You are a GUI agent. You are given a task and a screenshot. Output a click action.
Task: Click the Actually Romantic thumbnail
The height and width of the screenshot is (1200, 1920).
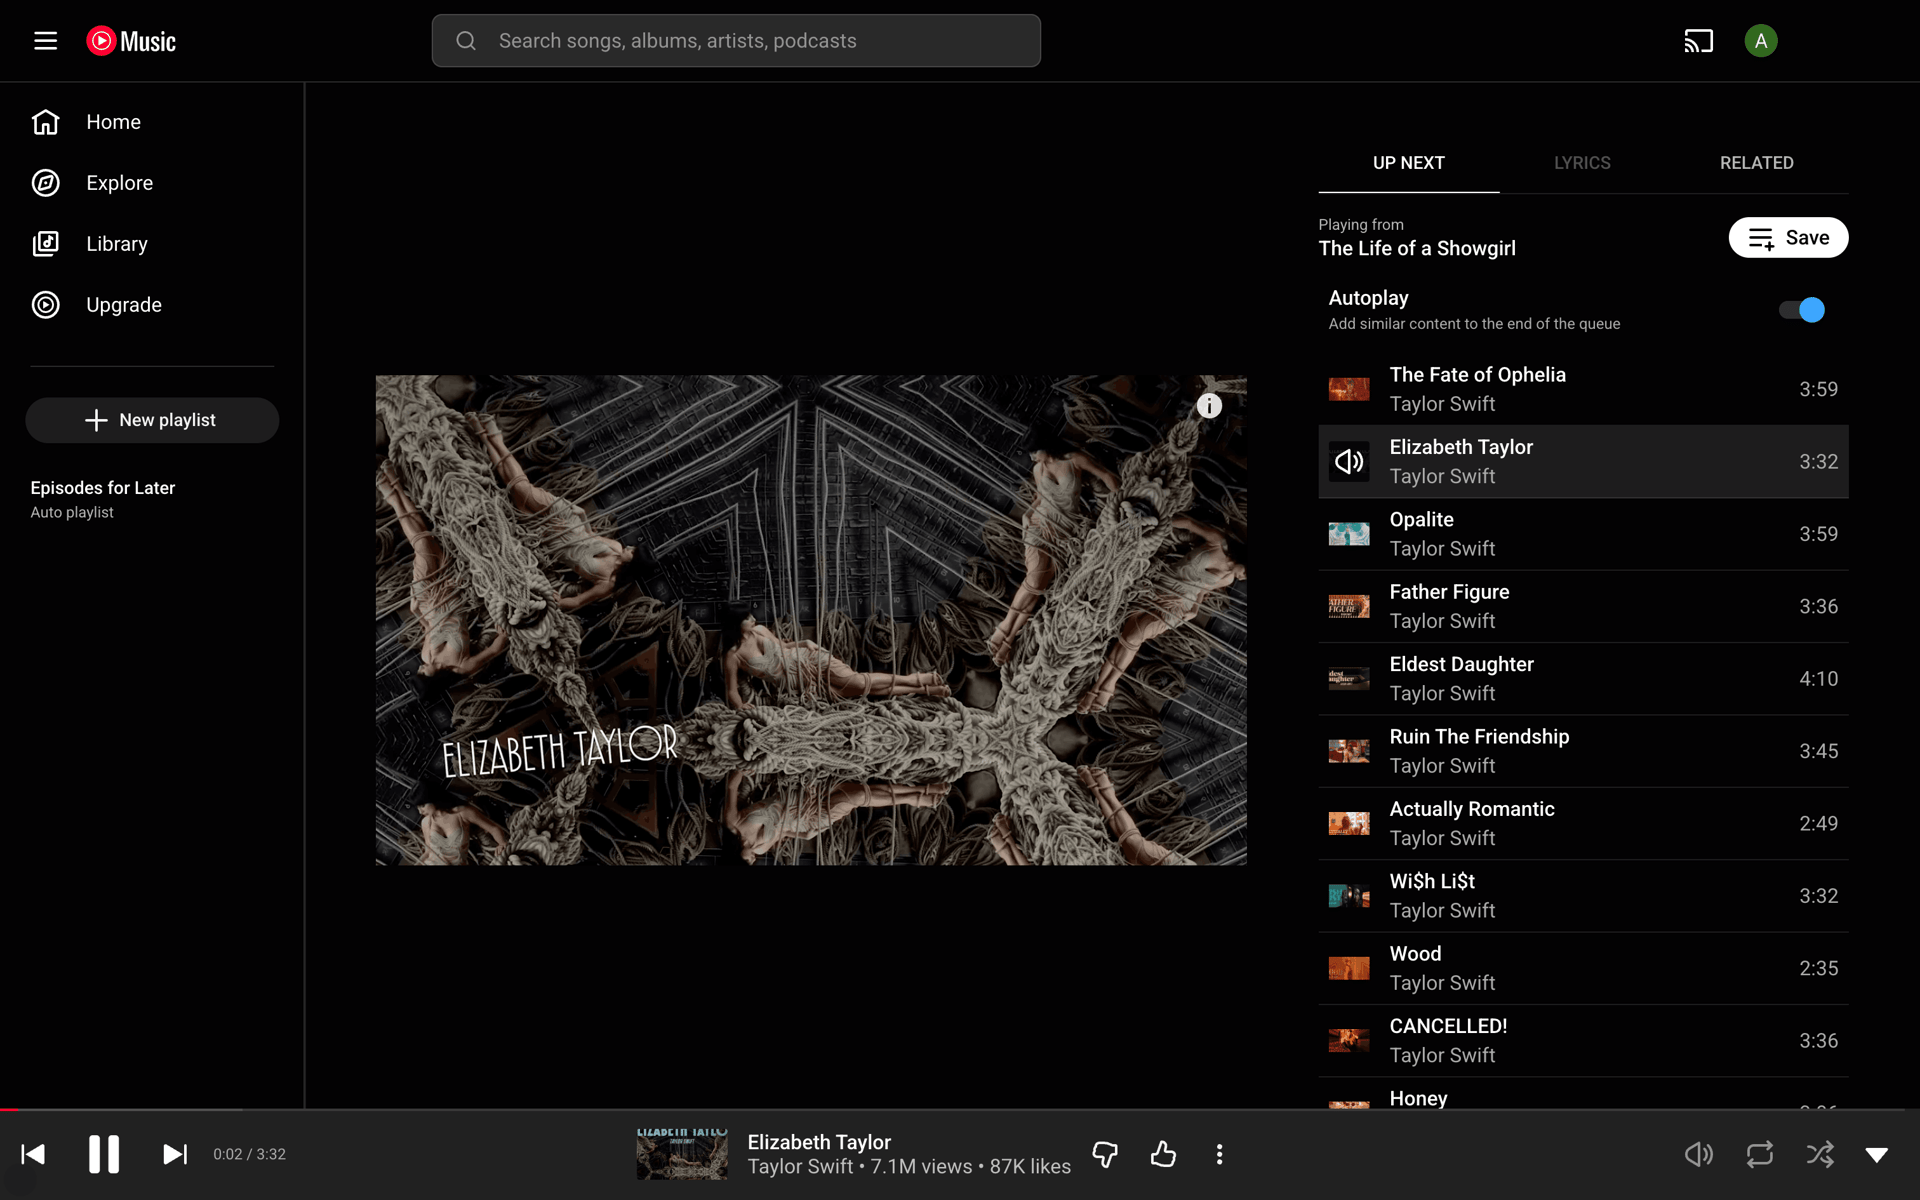[1349, 823]
